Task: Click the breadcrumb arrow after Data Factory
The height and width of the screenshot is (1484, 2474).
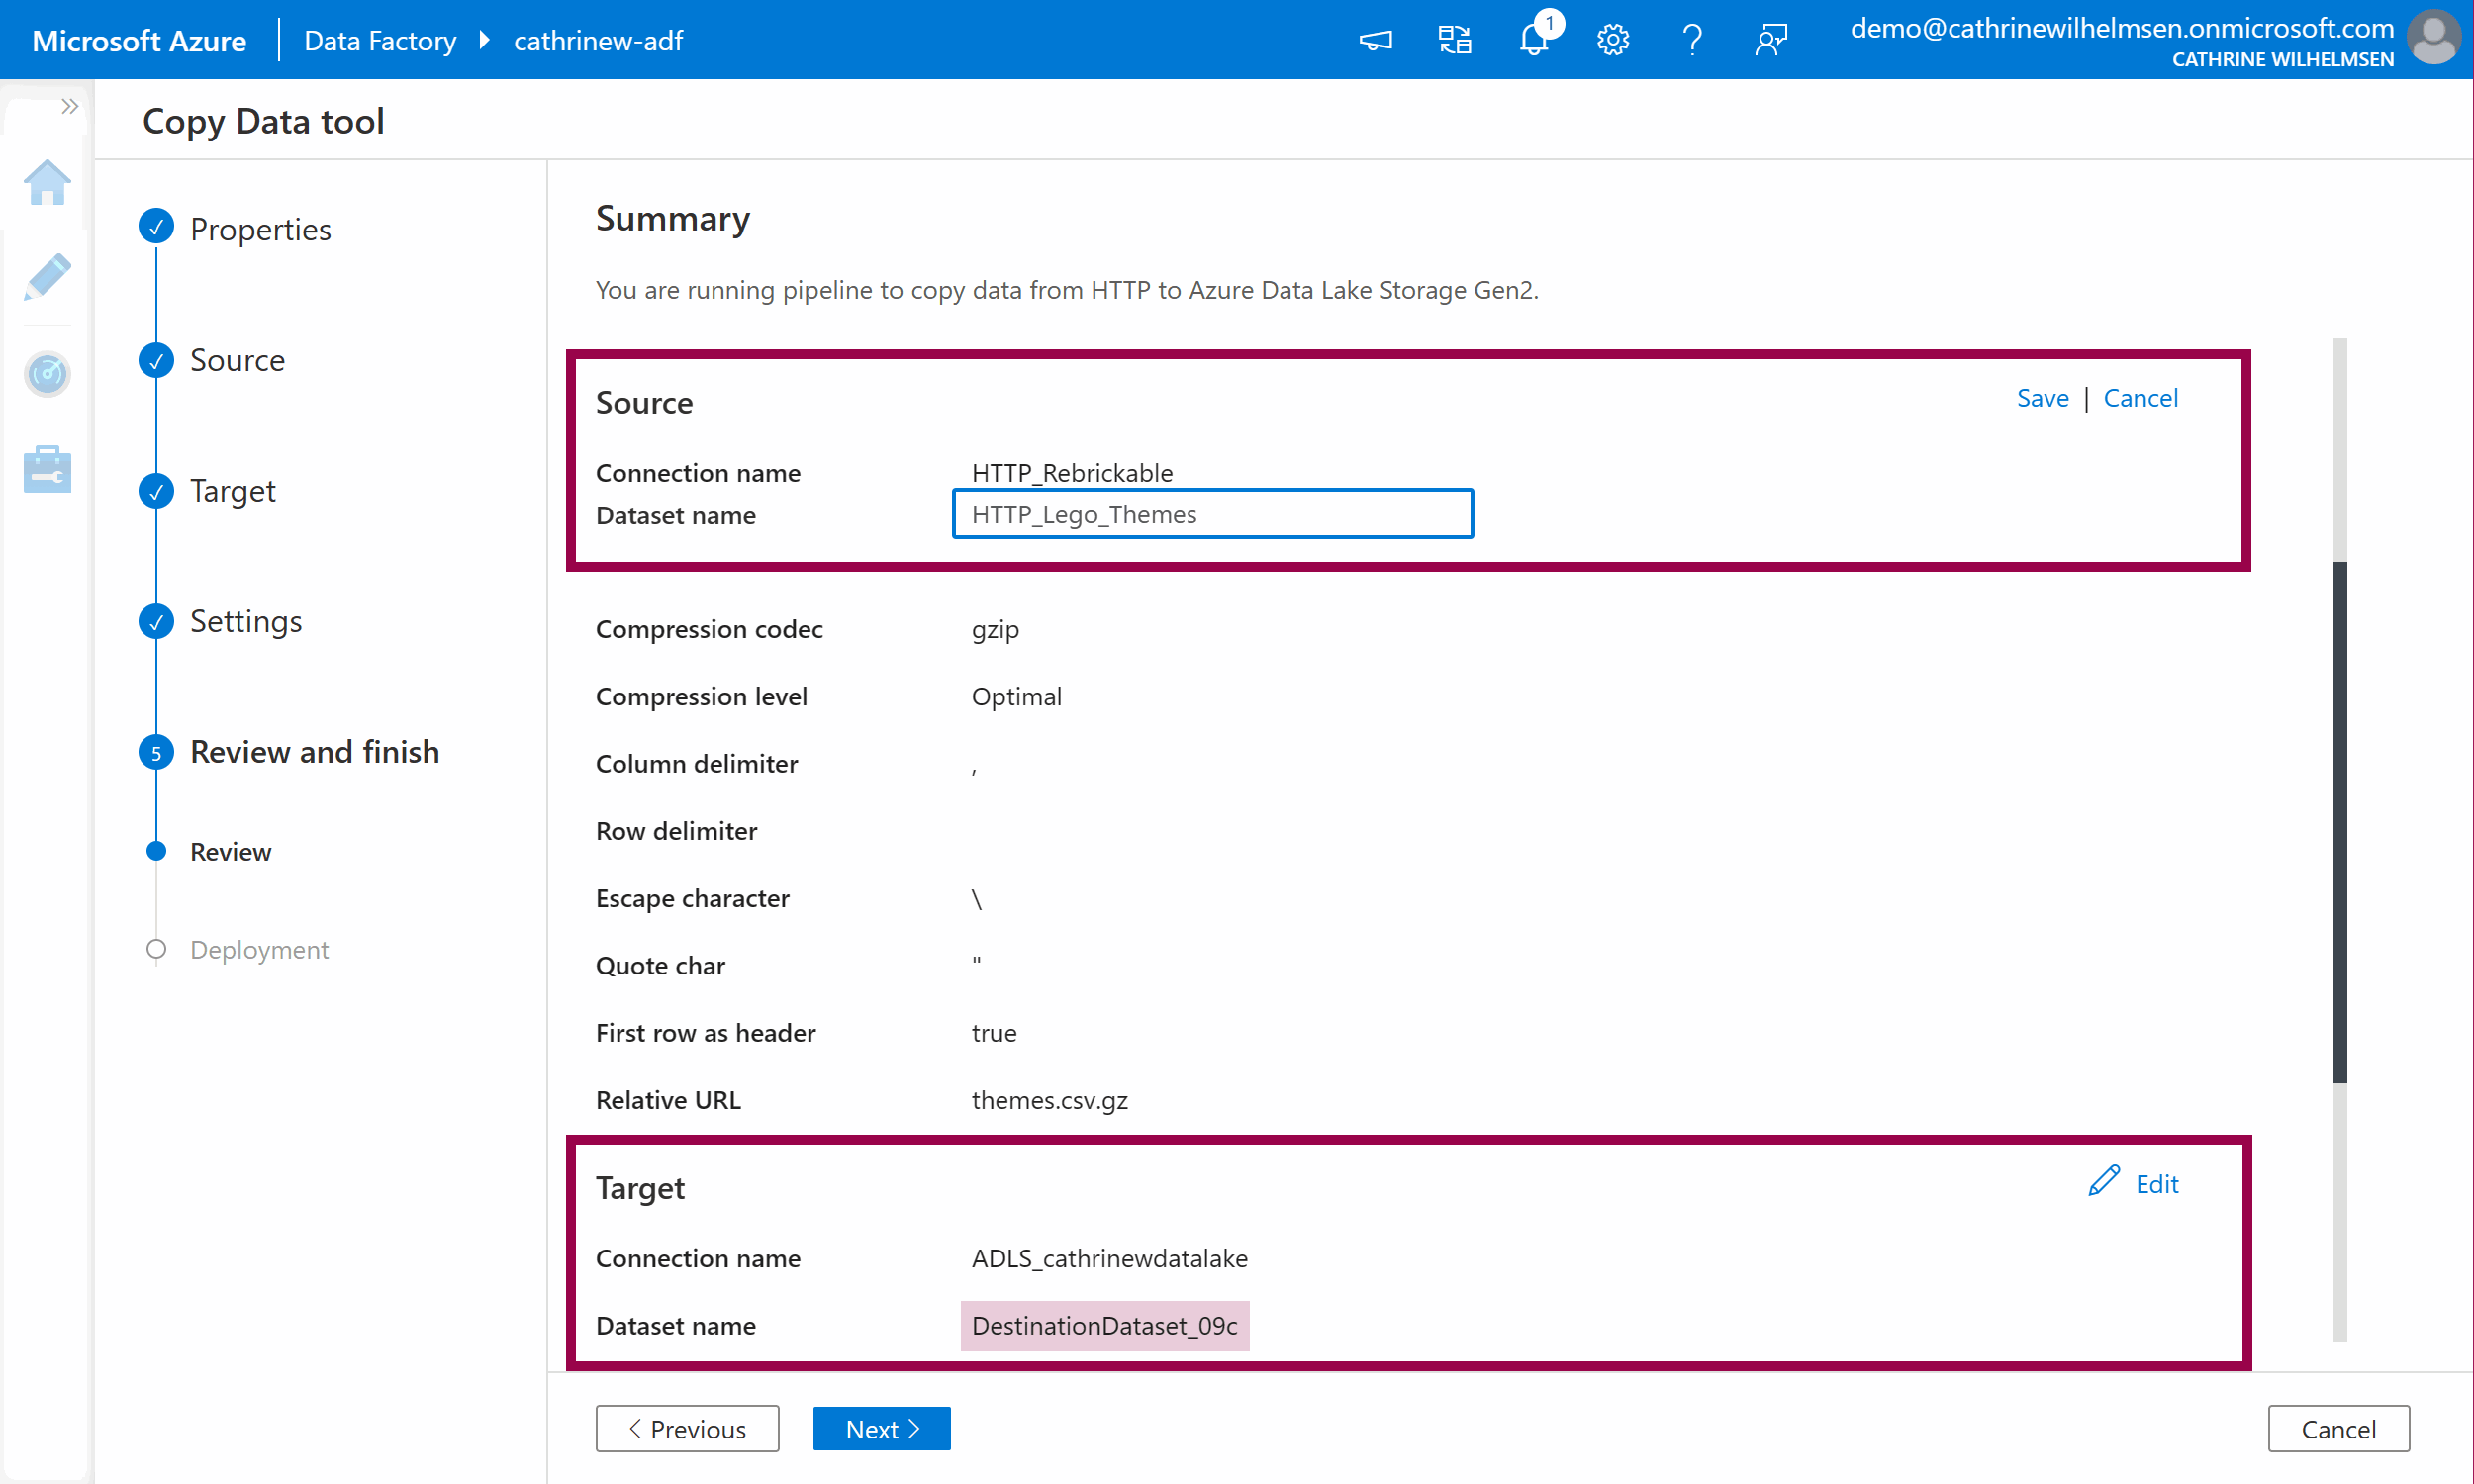Action: (485, 40)
